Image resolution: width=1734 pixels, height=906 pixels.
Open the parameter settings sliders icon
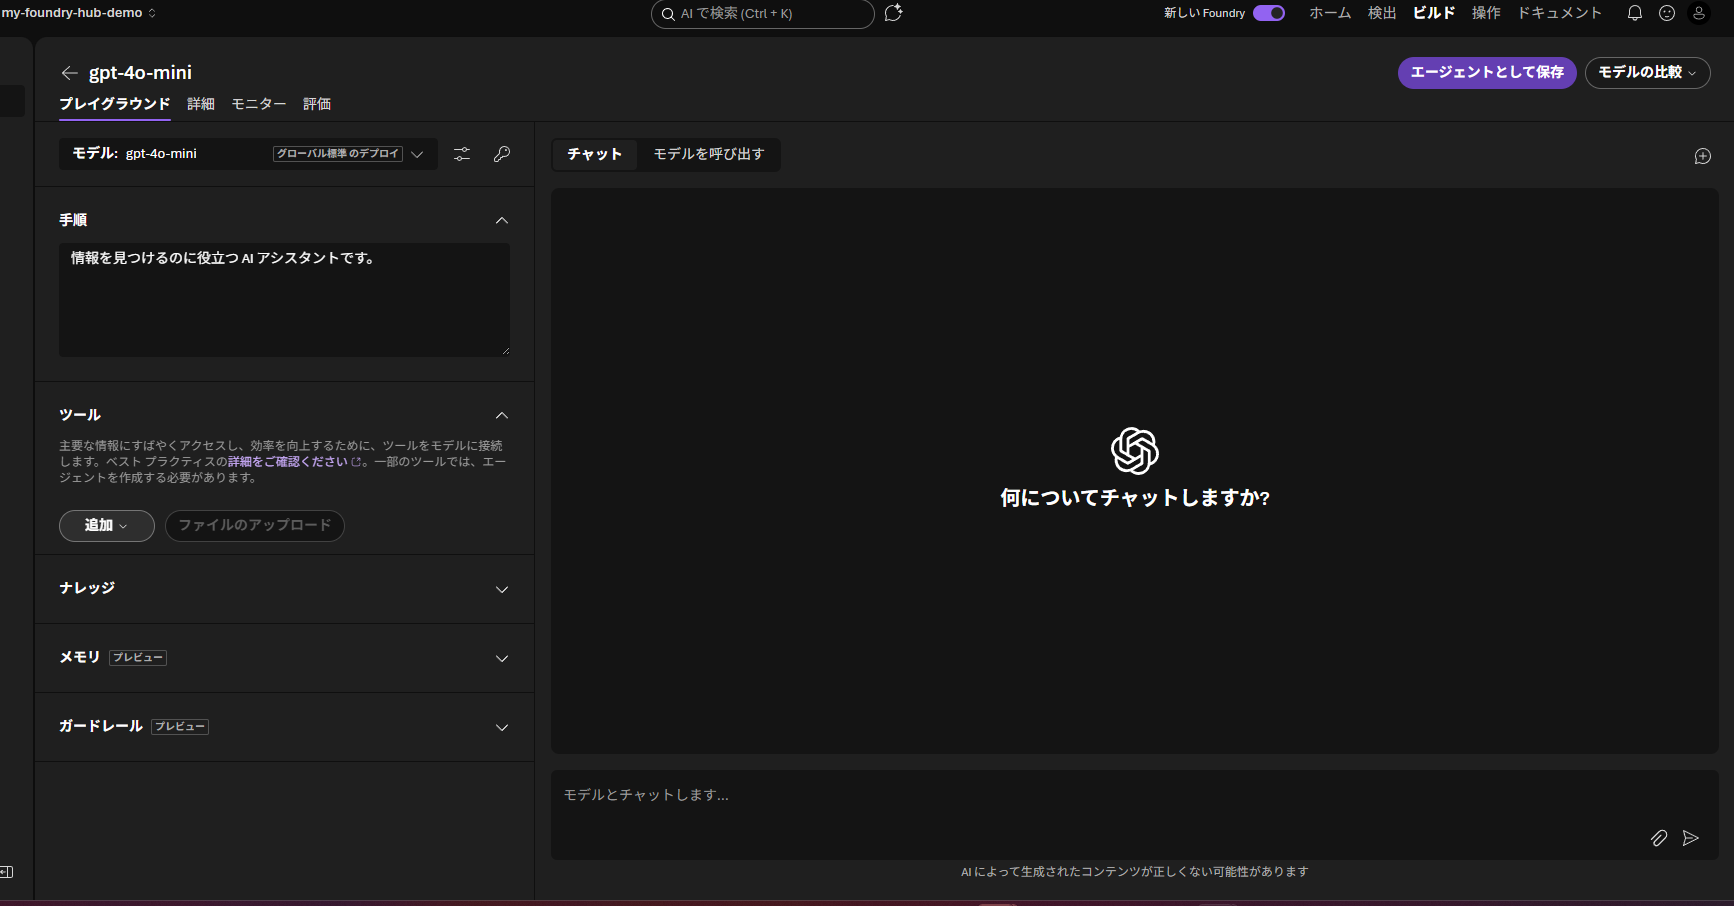pyautogui.click(x=462, y=154)
